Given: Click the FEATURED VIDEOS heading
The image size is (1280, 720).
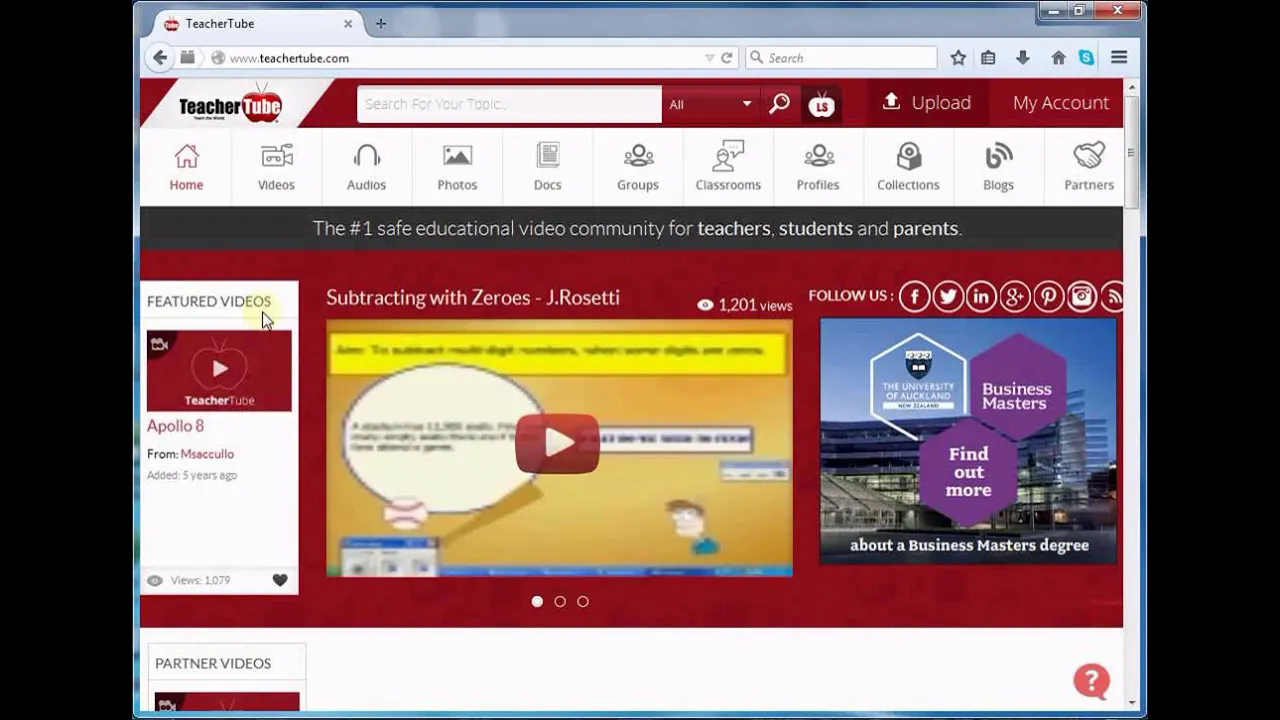Looking at the screenshot, I should pos(209,301).
